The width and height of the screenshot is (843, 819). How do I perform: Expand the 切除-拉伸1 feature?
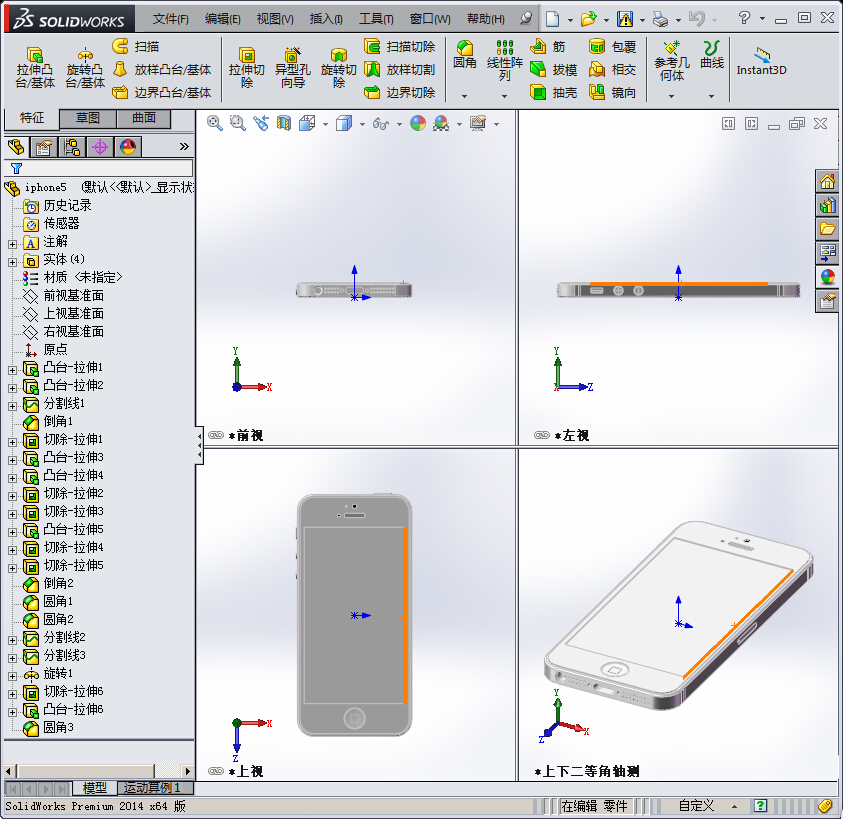coord(12,443)
